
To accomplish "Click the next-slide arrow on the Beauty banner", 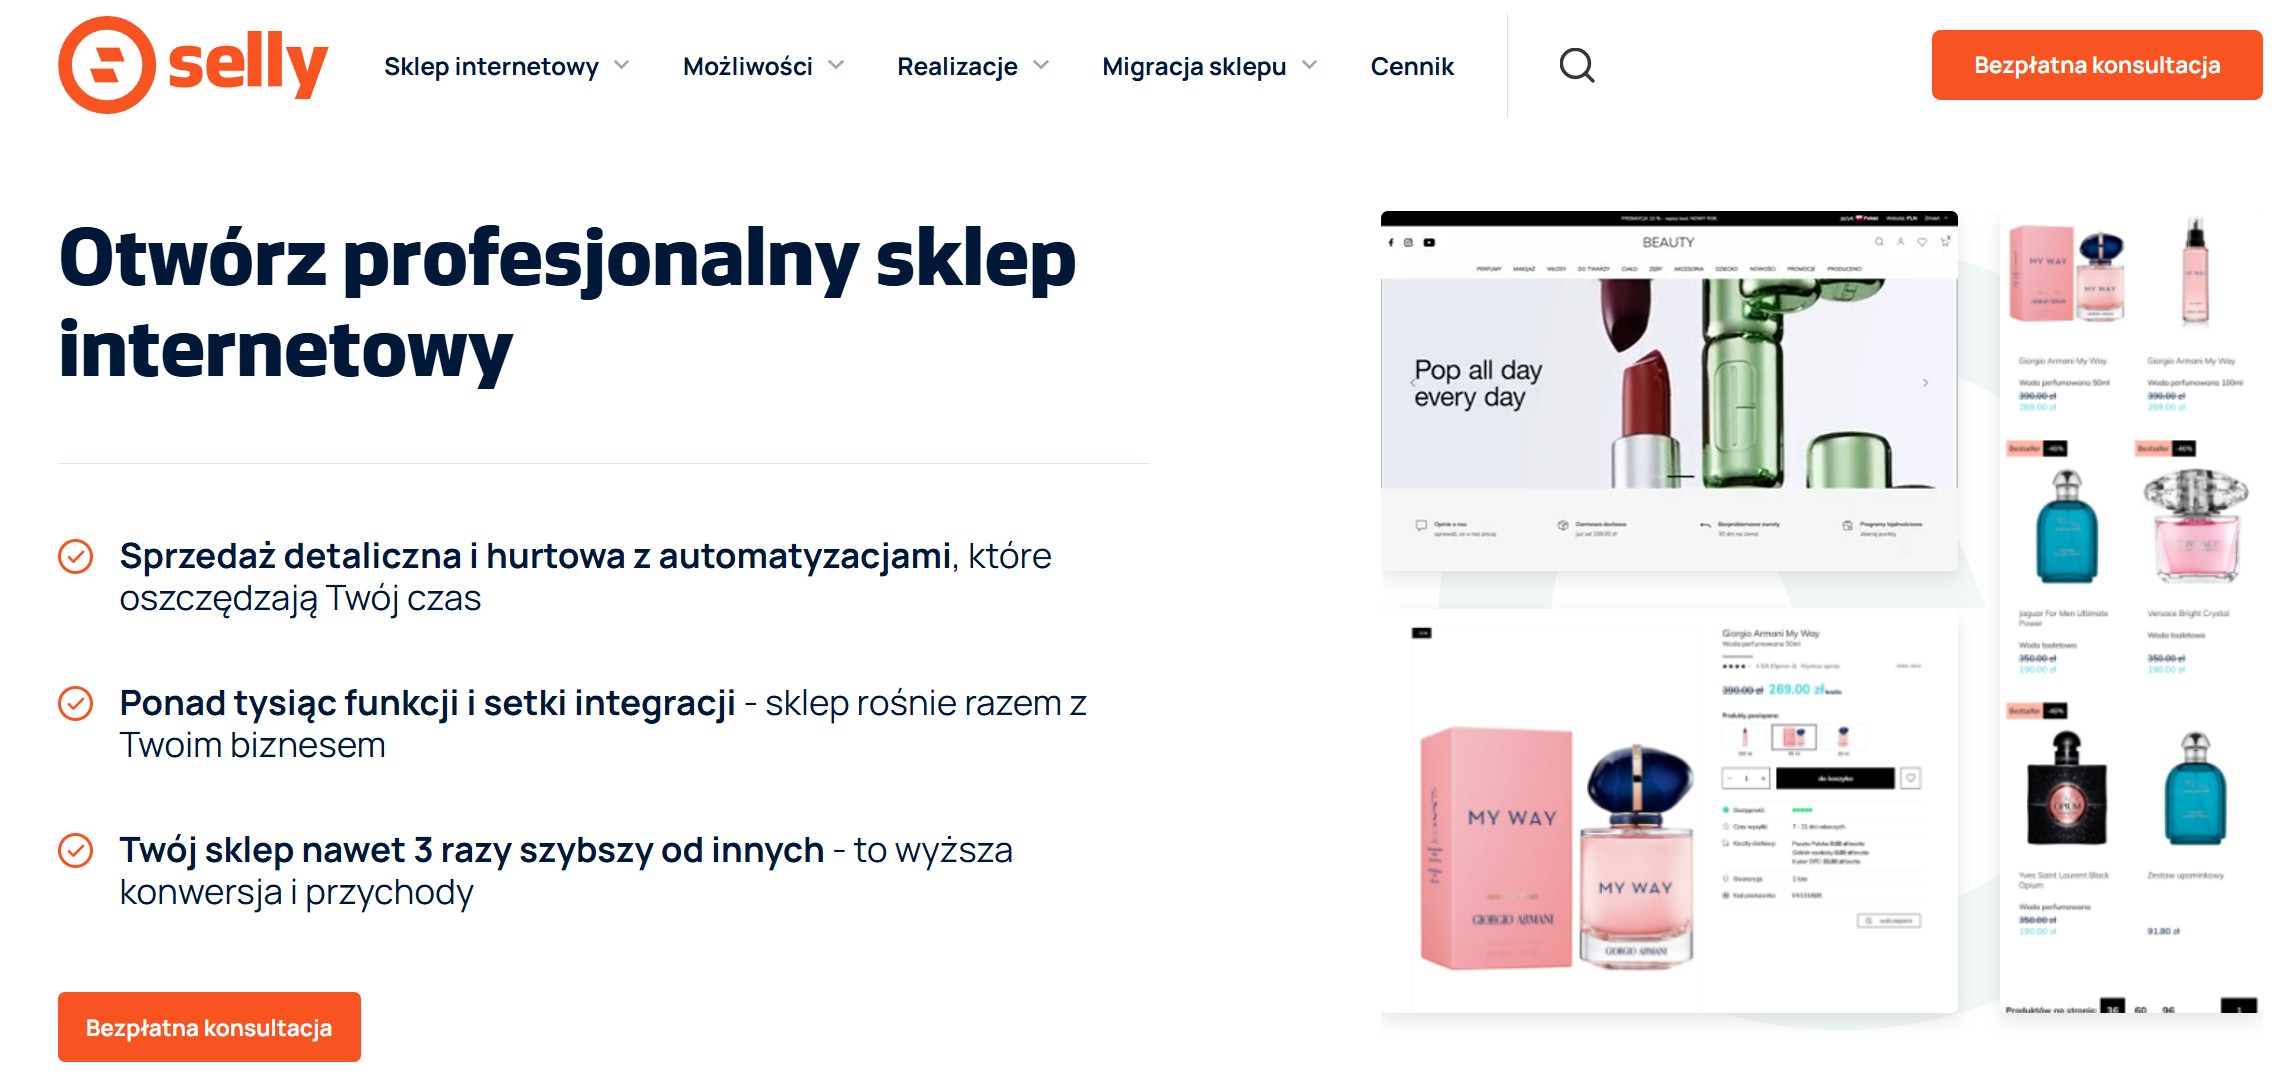I will (1925, 383).
